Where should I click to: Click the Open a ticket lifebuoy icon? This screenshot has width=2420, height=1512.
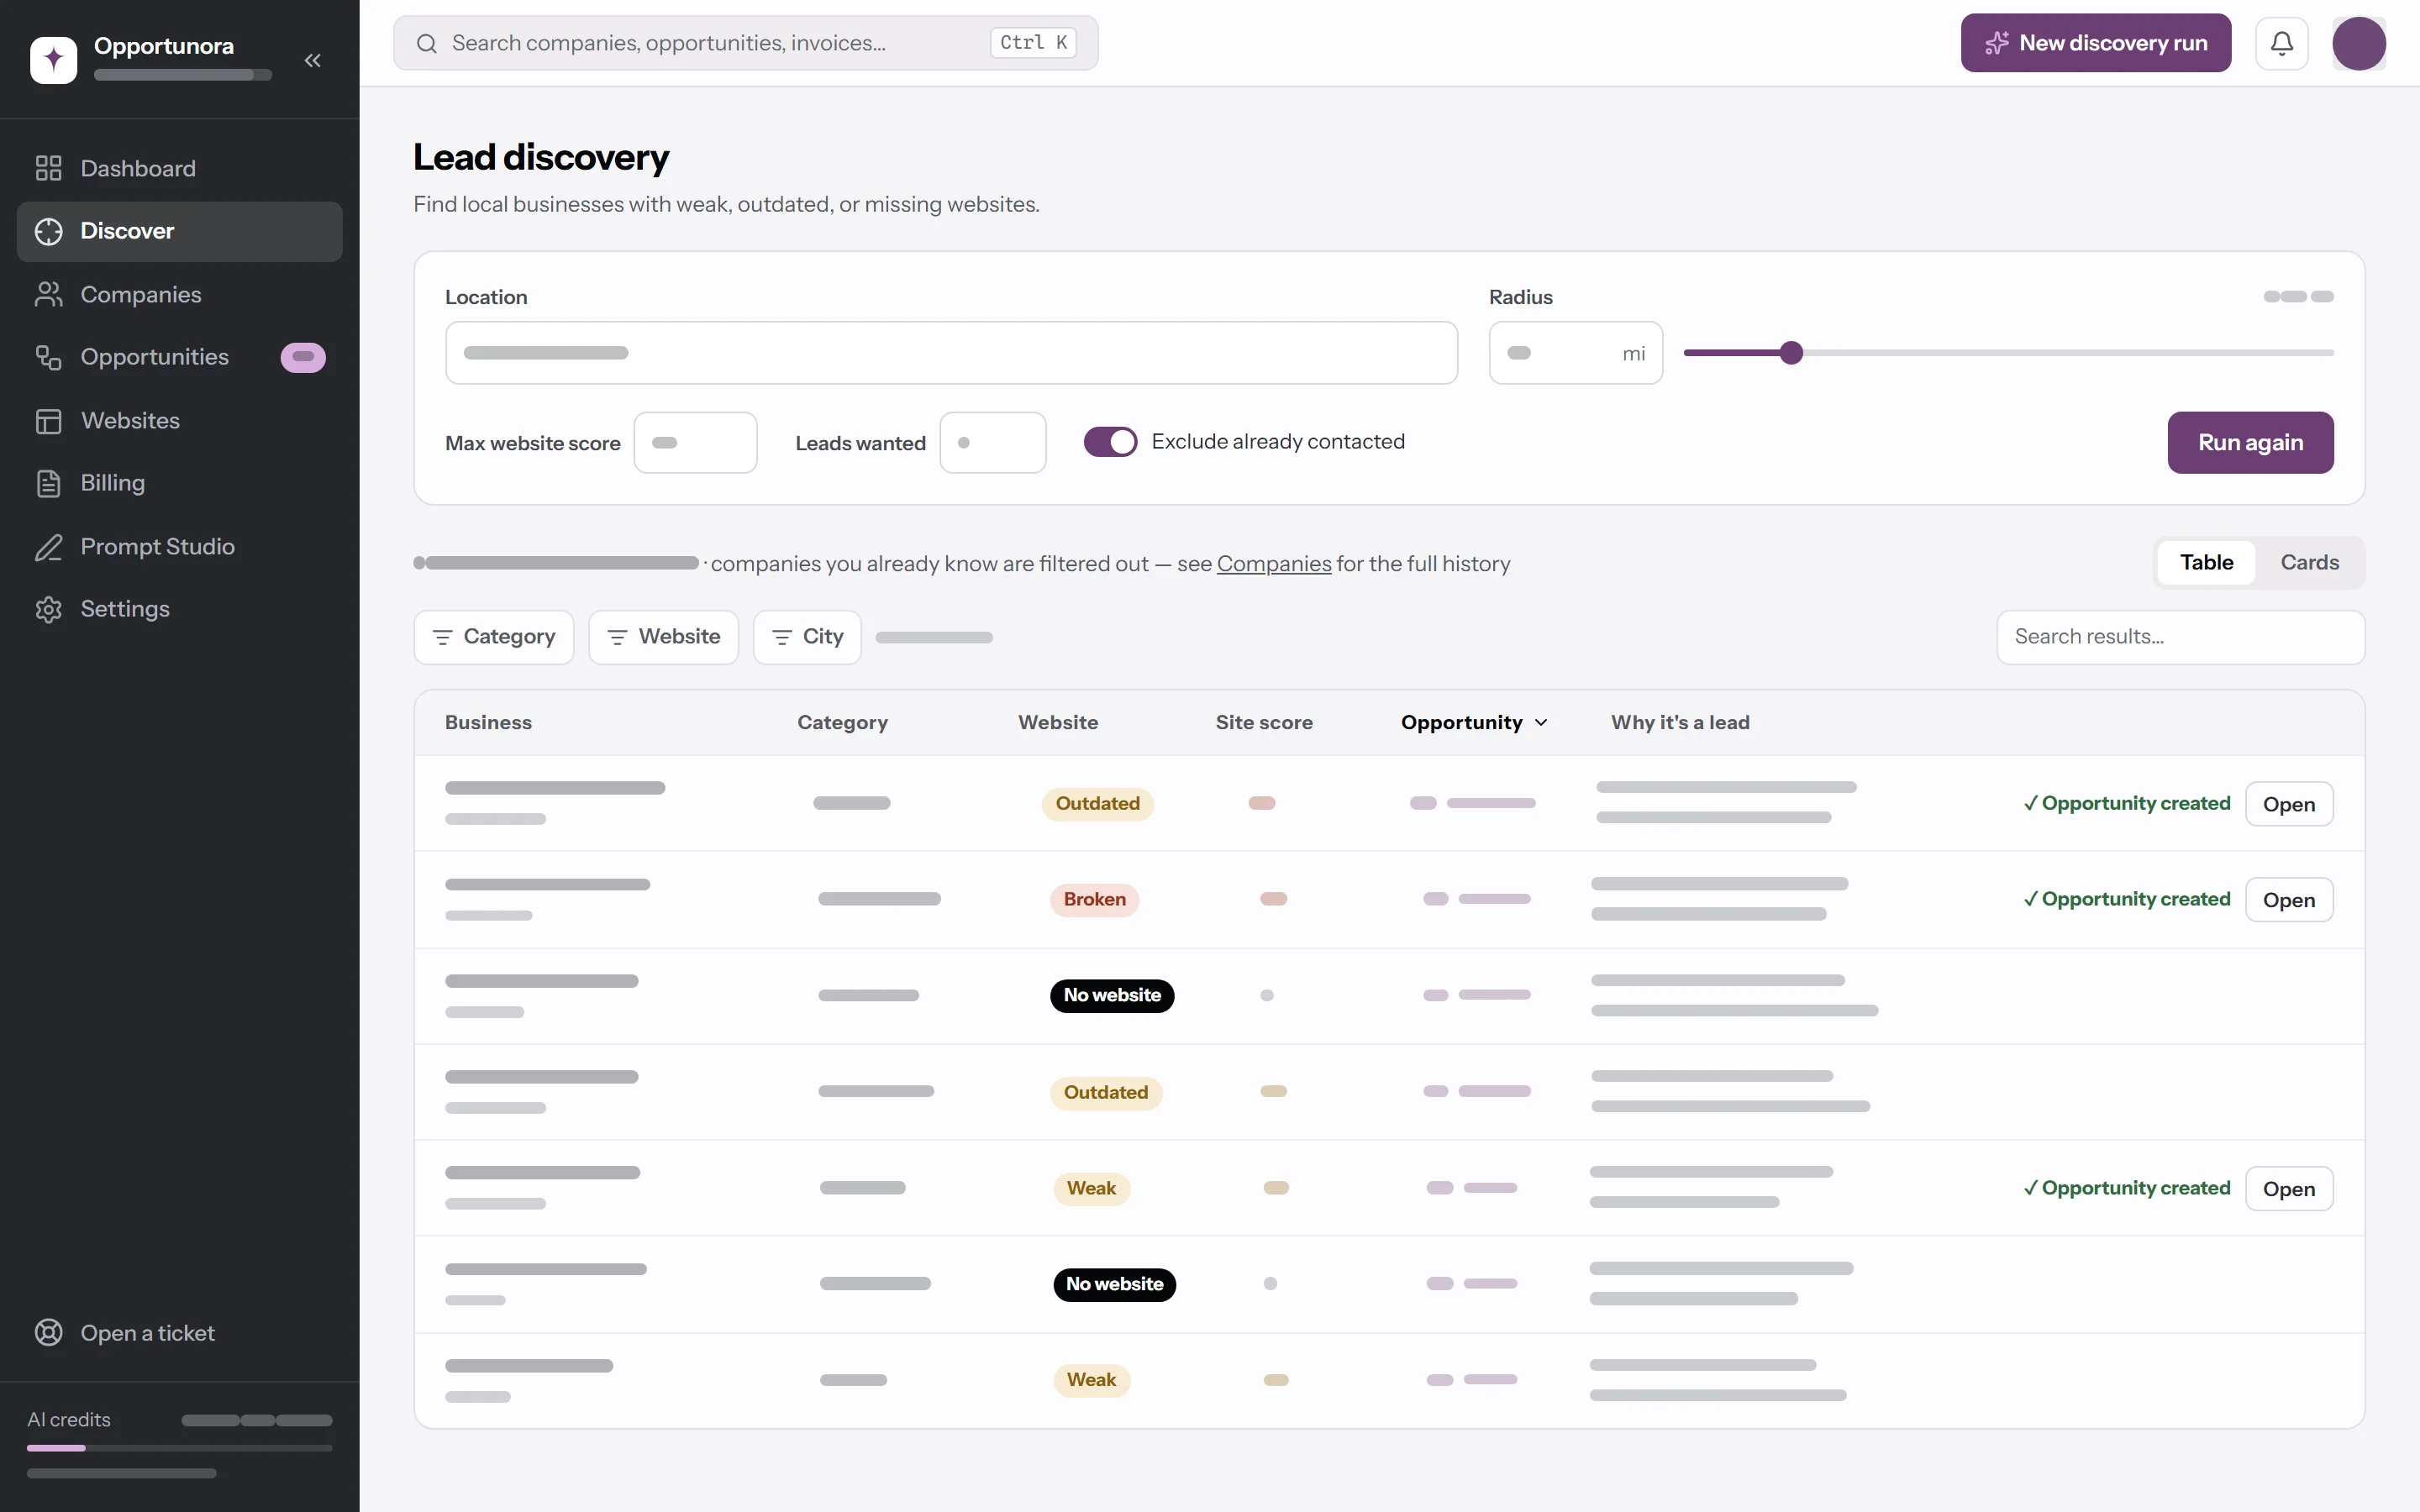(48, 1333)
